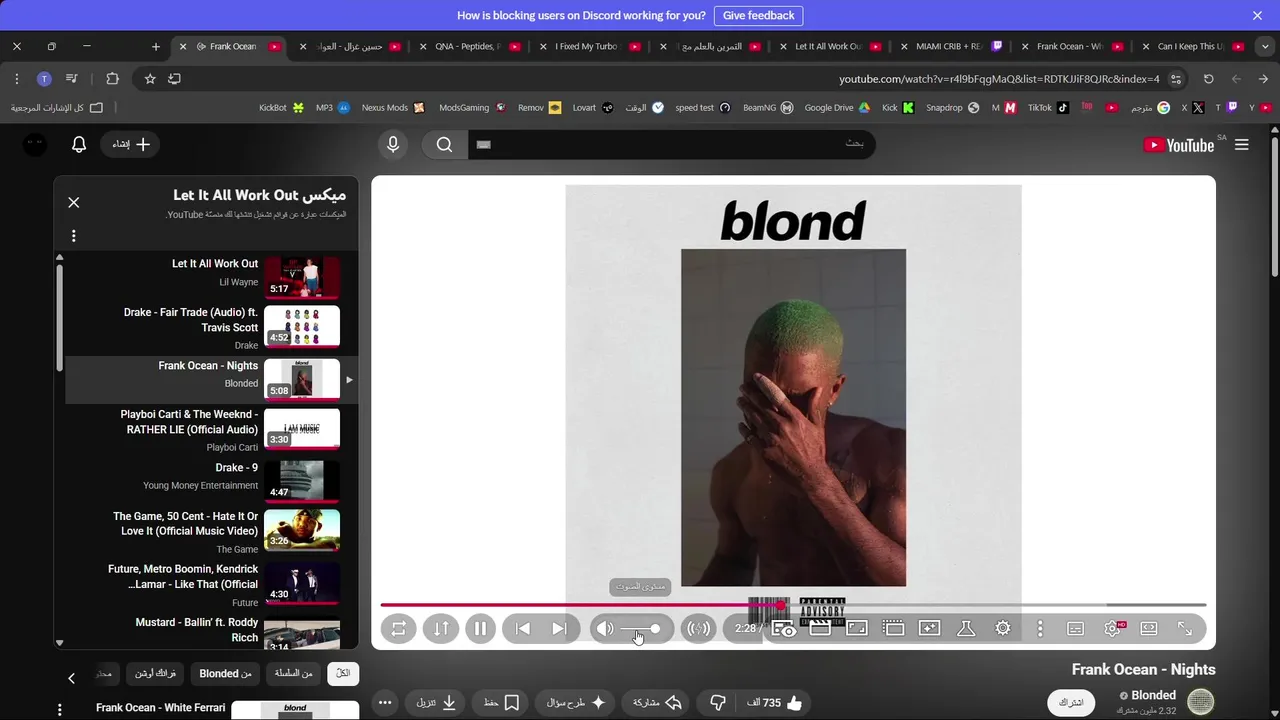This screenshot has width=1280, height=720.
Task: Download video with تنزيل button
Action: pos(437,703)
